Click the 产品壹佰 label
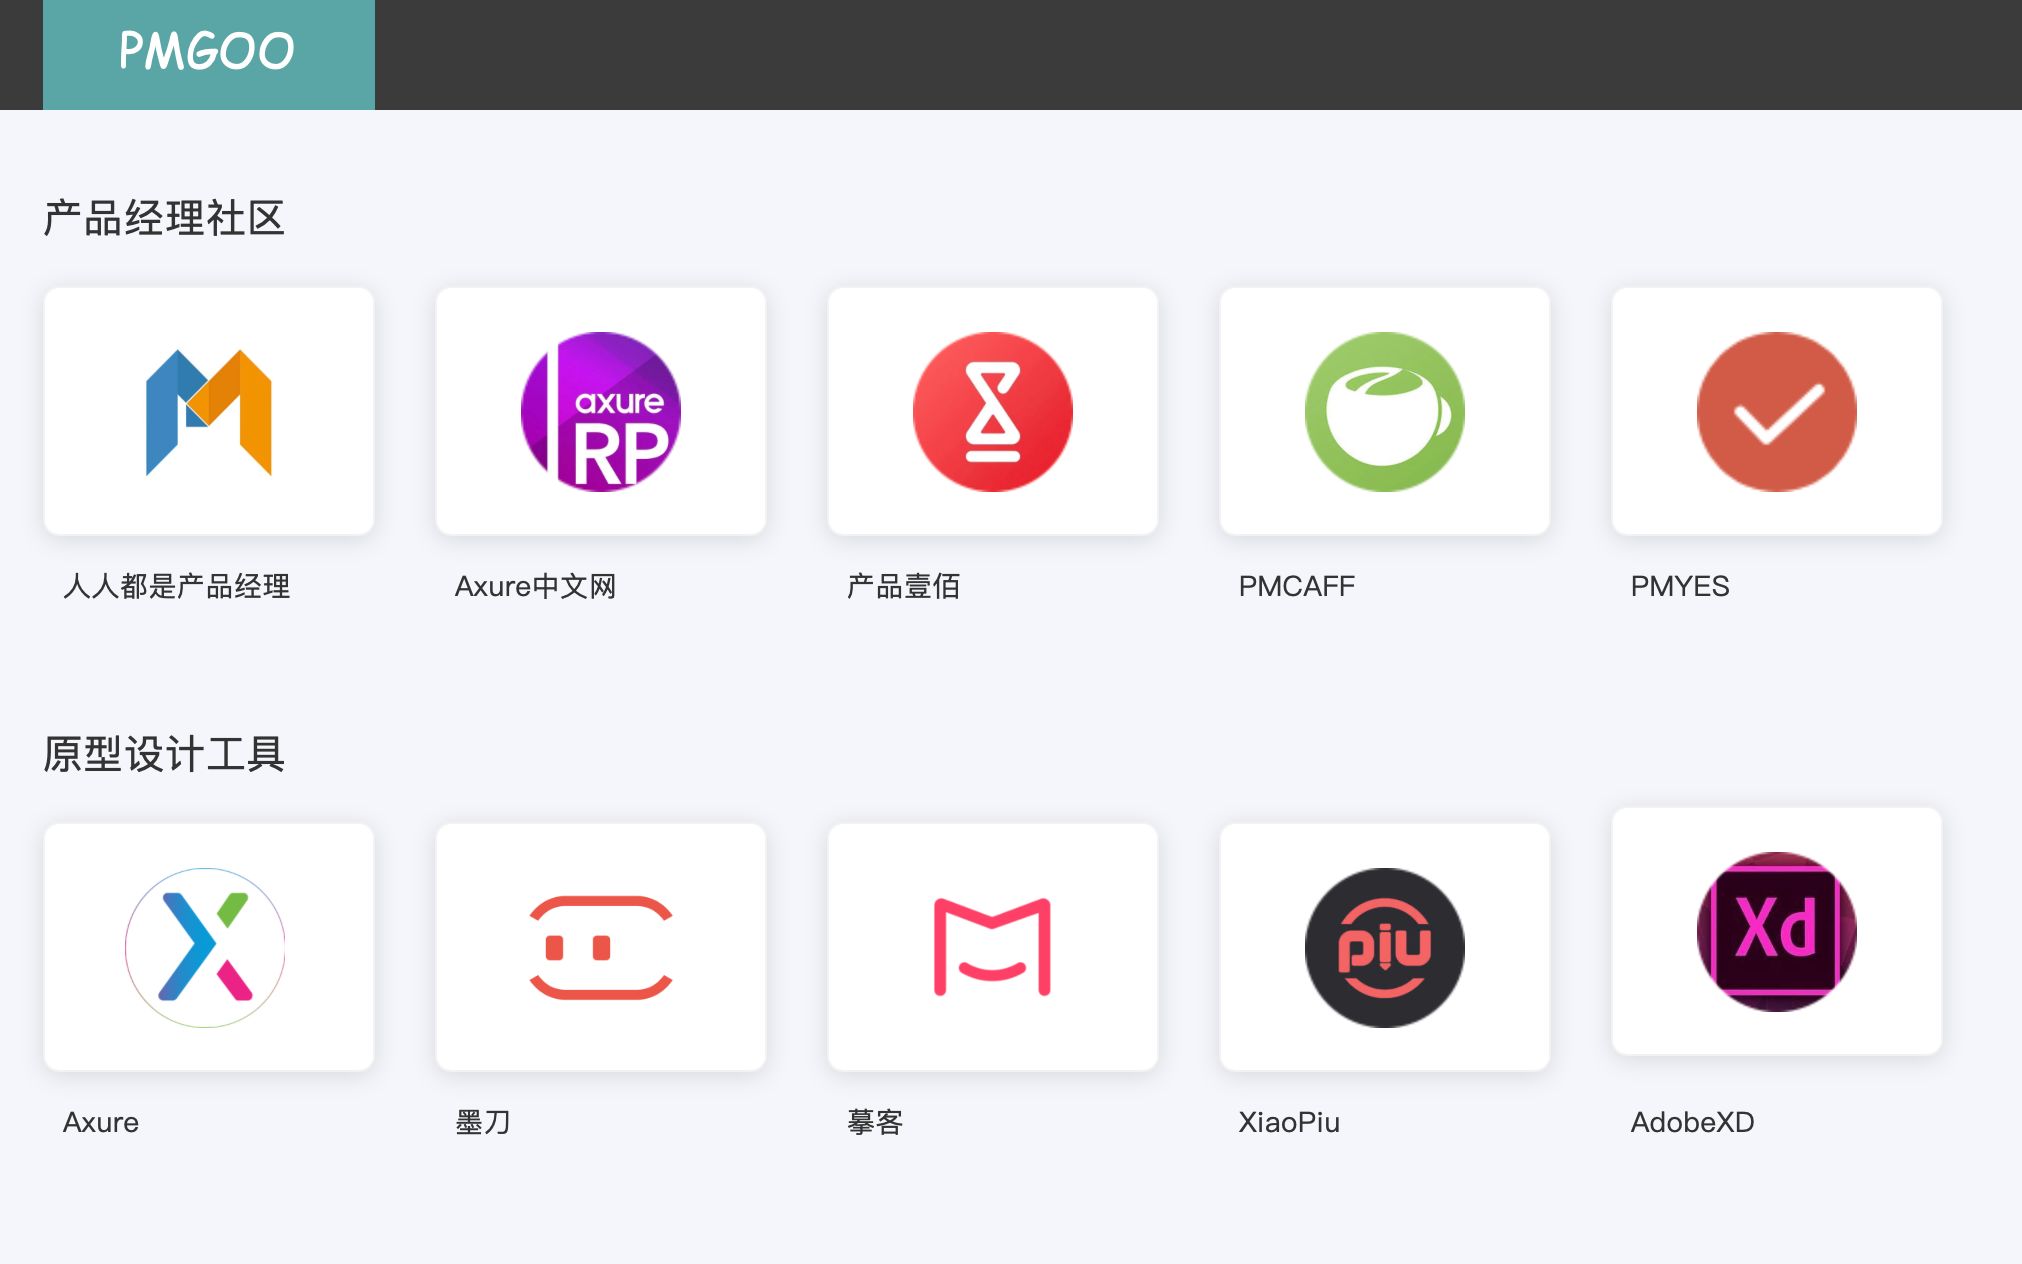The image size is (2022, 1264). pyautogui.click(x=904, y=586)
